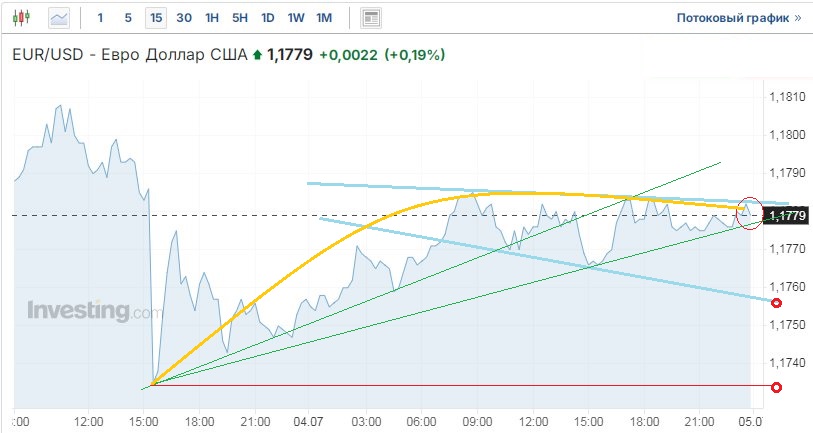Click the Investing.com watermark logo
This screenshot has width=813, height=433.
point(93,310)
